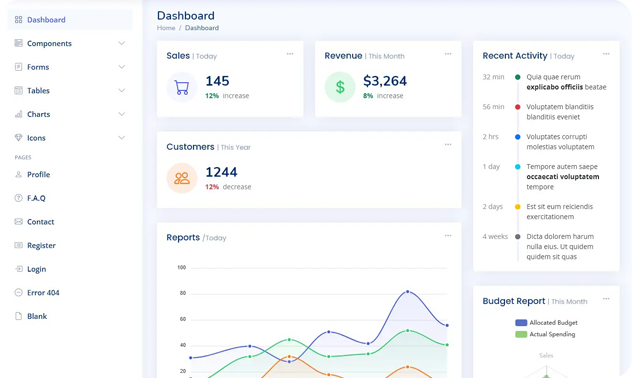This screenshot has height=378, width=632.
Task: Toggle the Allocated Budget legend swatch
Action: point(521,323)
